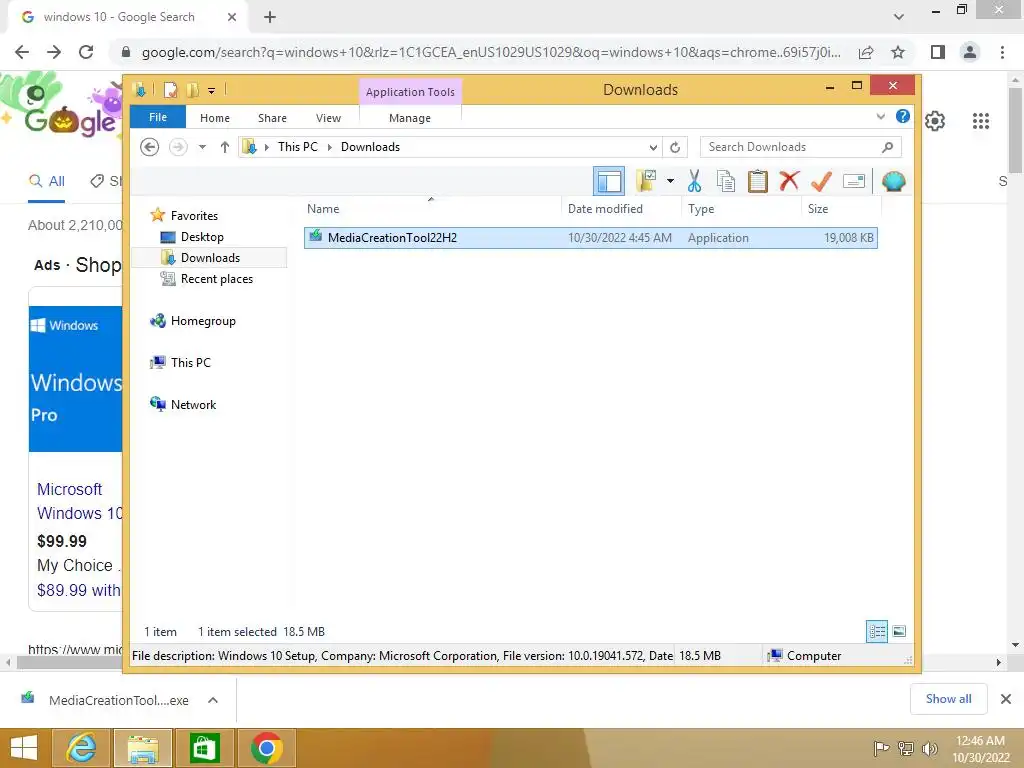This screenshot has width=1024, height=768.
Task: Click the search magnifier in Explorer
Action: (887, 147)
